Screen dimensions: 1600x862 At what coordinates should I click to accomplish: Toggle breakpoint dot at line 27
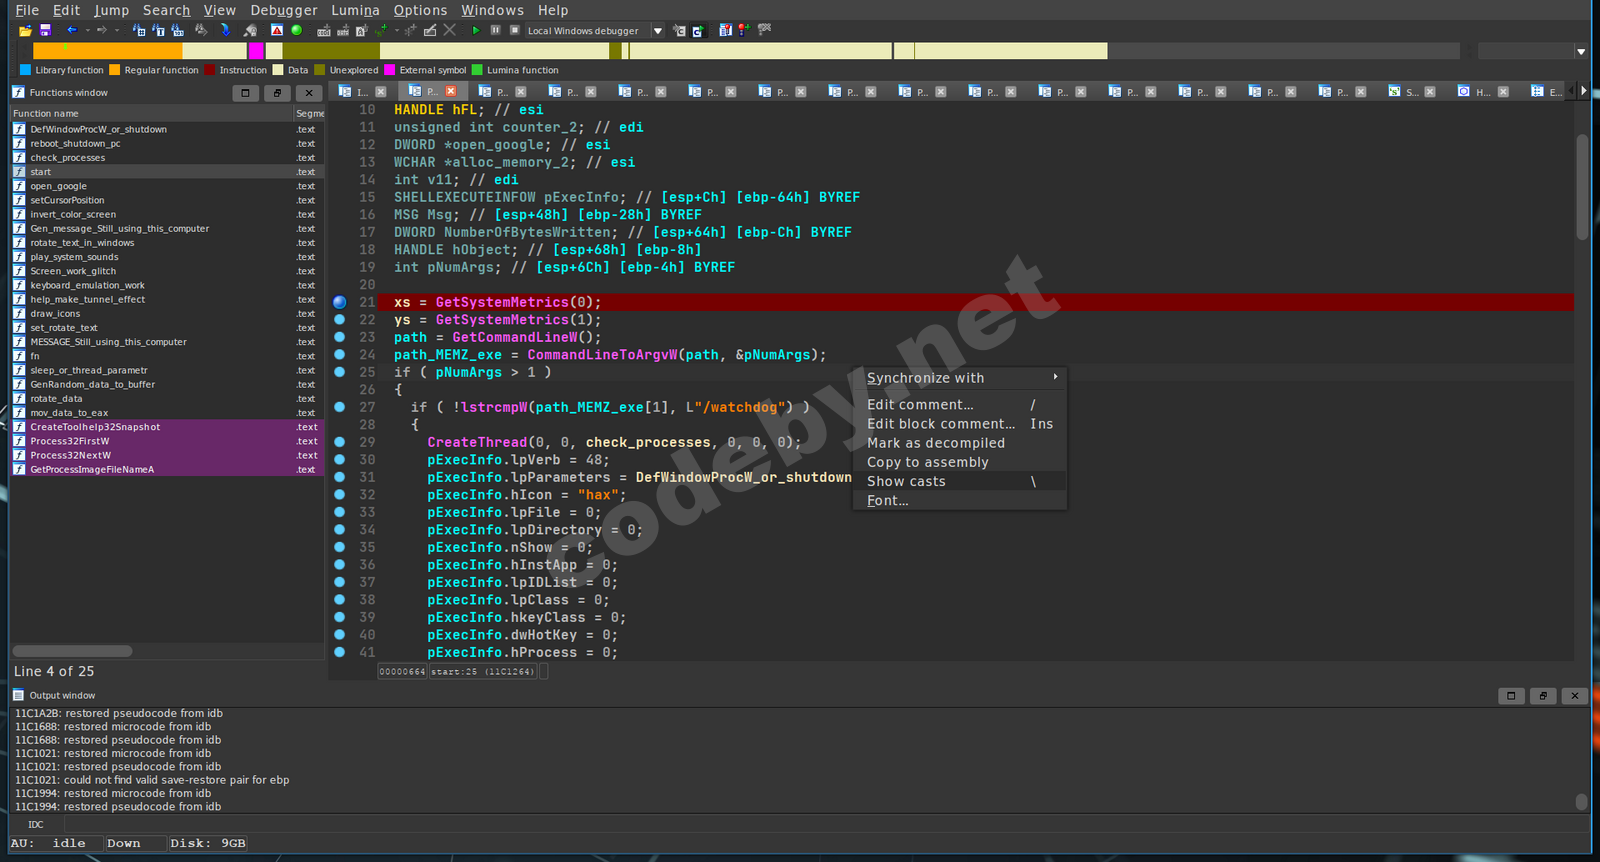pyautogui.click(x=340, y=407)
